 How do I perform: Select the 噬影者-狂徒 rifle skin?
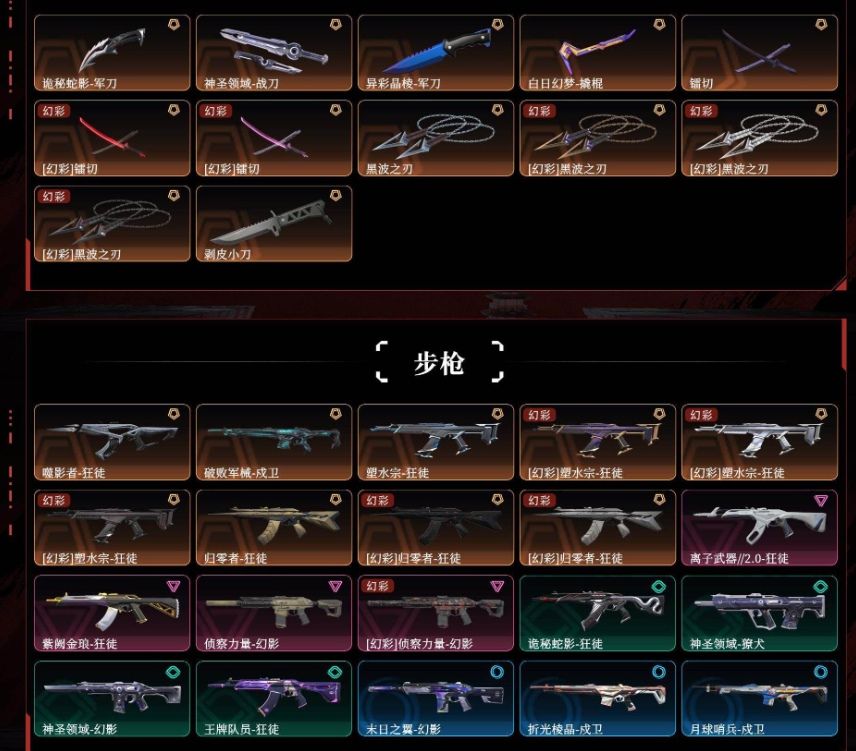pyautogui.click(x=112, y=442)
